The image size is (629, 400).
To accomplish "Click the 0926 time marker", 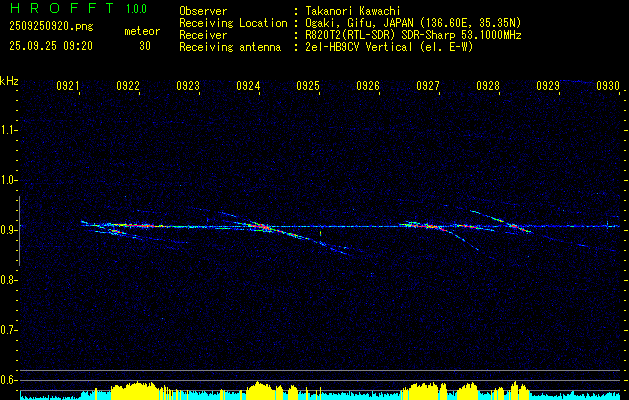I will coord(368,85).
